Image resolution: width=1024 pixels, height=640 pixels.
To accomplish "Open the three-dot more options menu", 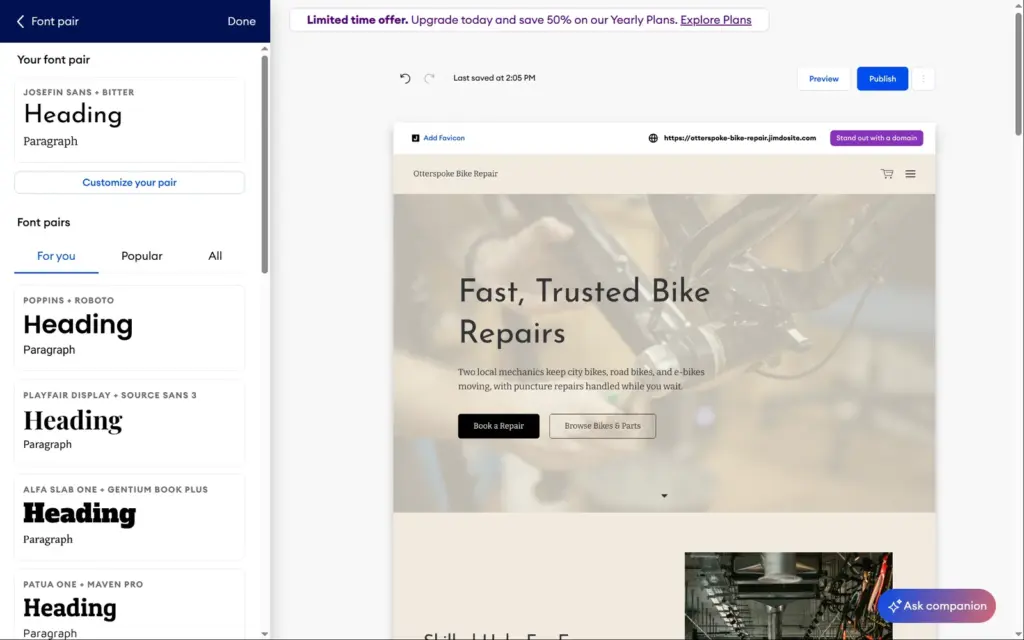I will point(923,78).
